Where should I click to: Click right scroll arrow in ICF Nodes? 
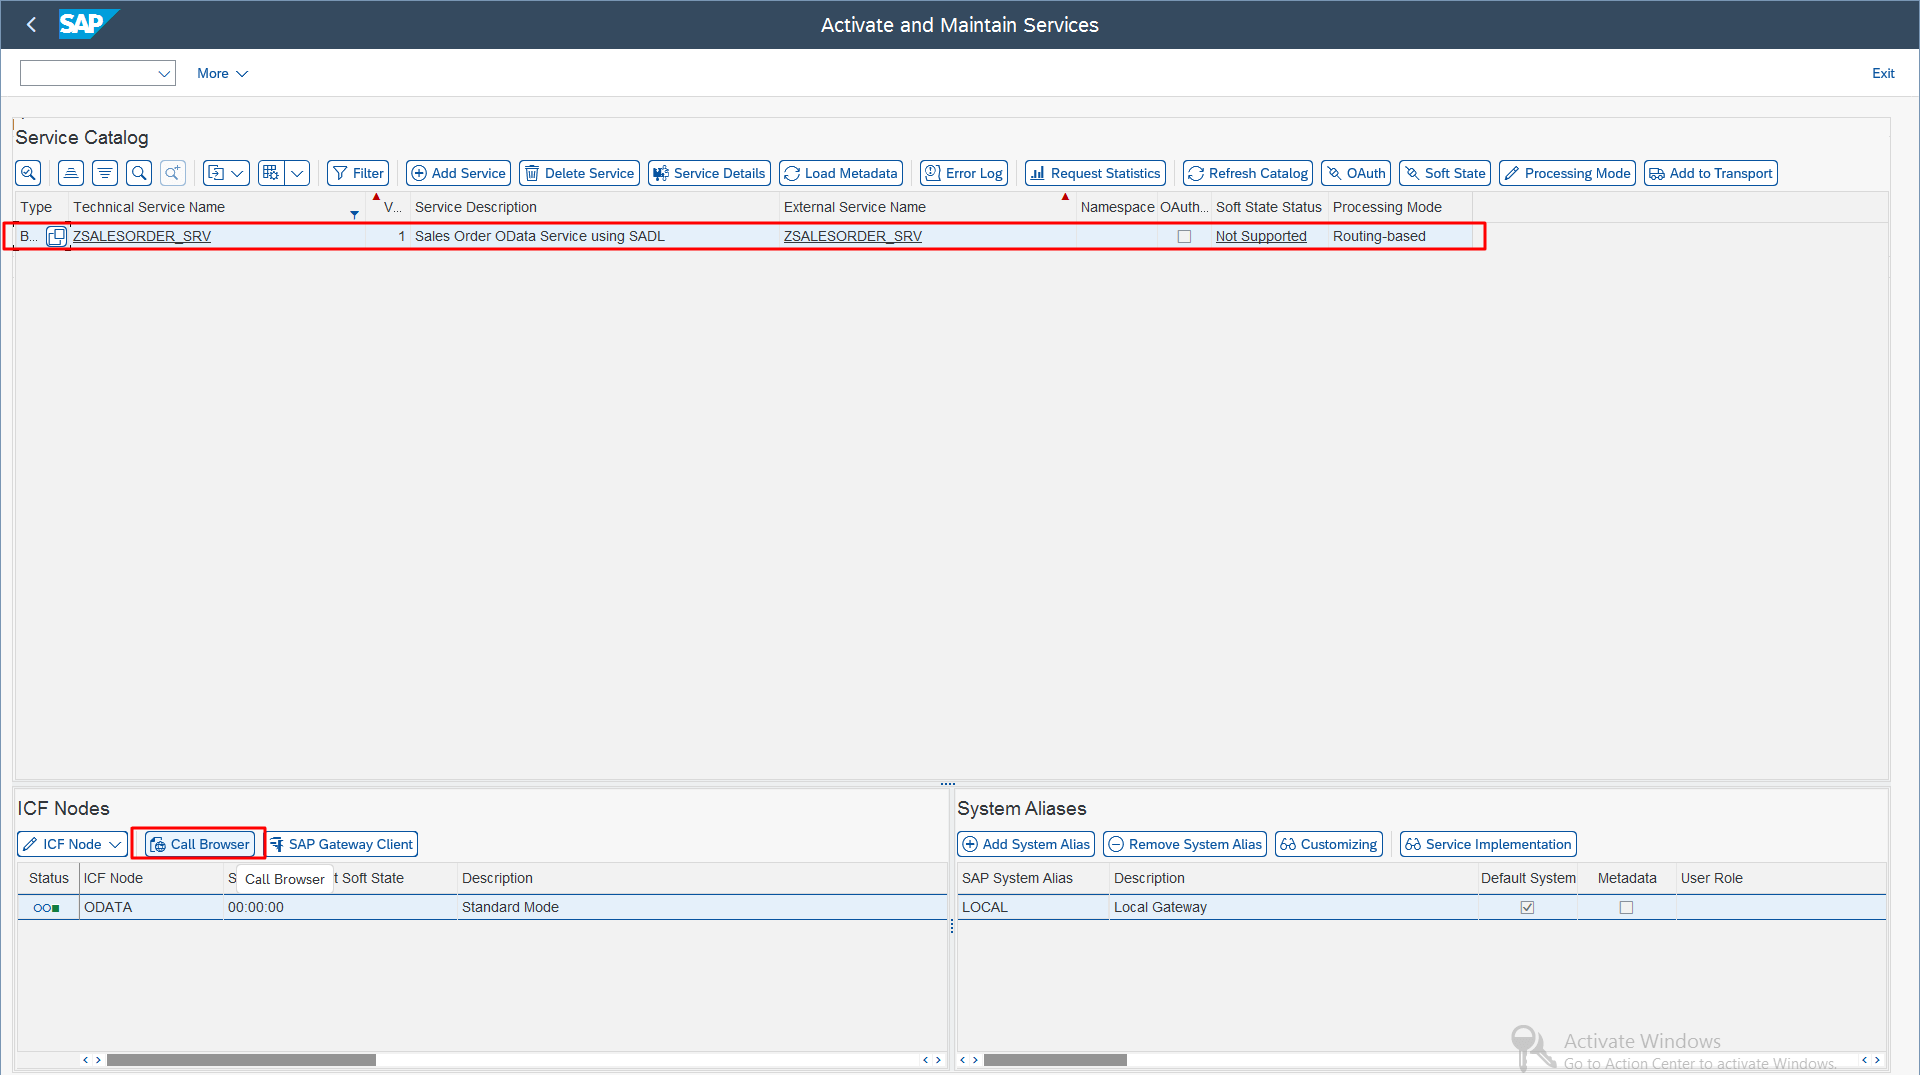point(938,1060)
